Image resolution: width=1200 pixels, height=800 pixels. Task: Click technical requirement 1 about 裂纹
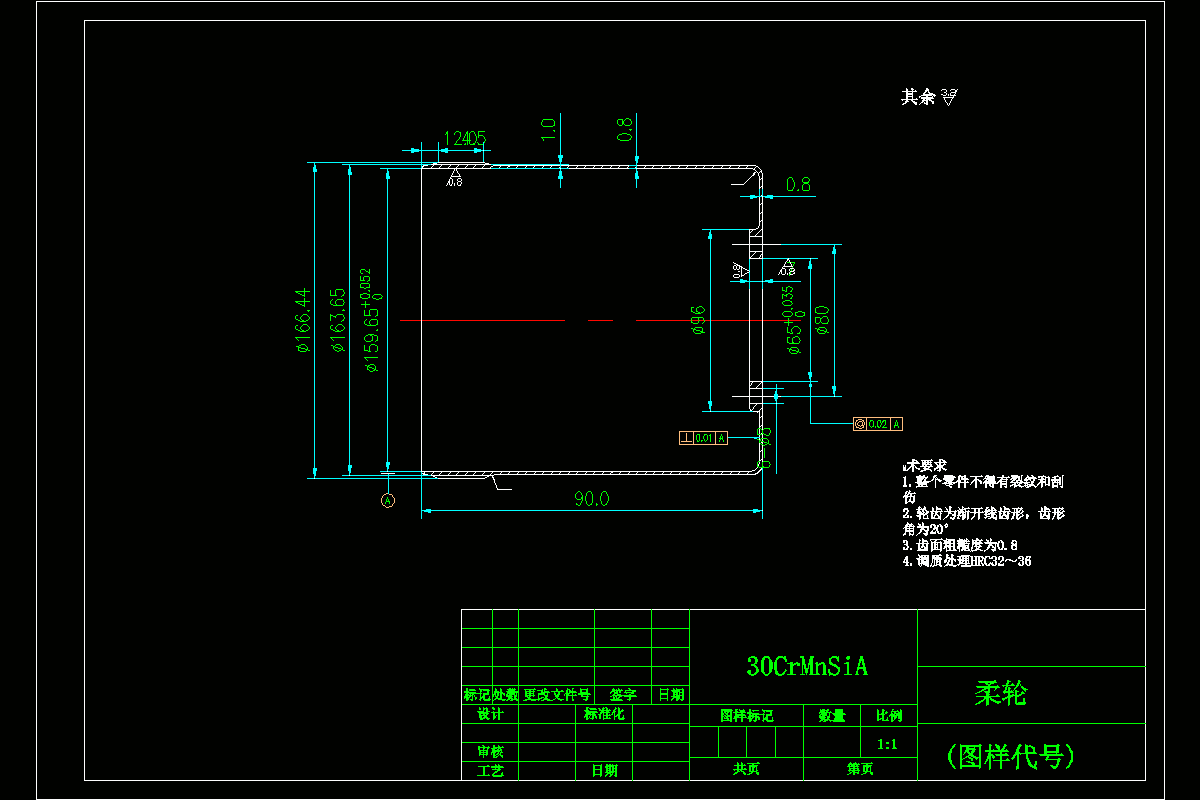tap(983, 489)
